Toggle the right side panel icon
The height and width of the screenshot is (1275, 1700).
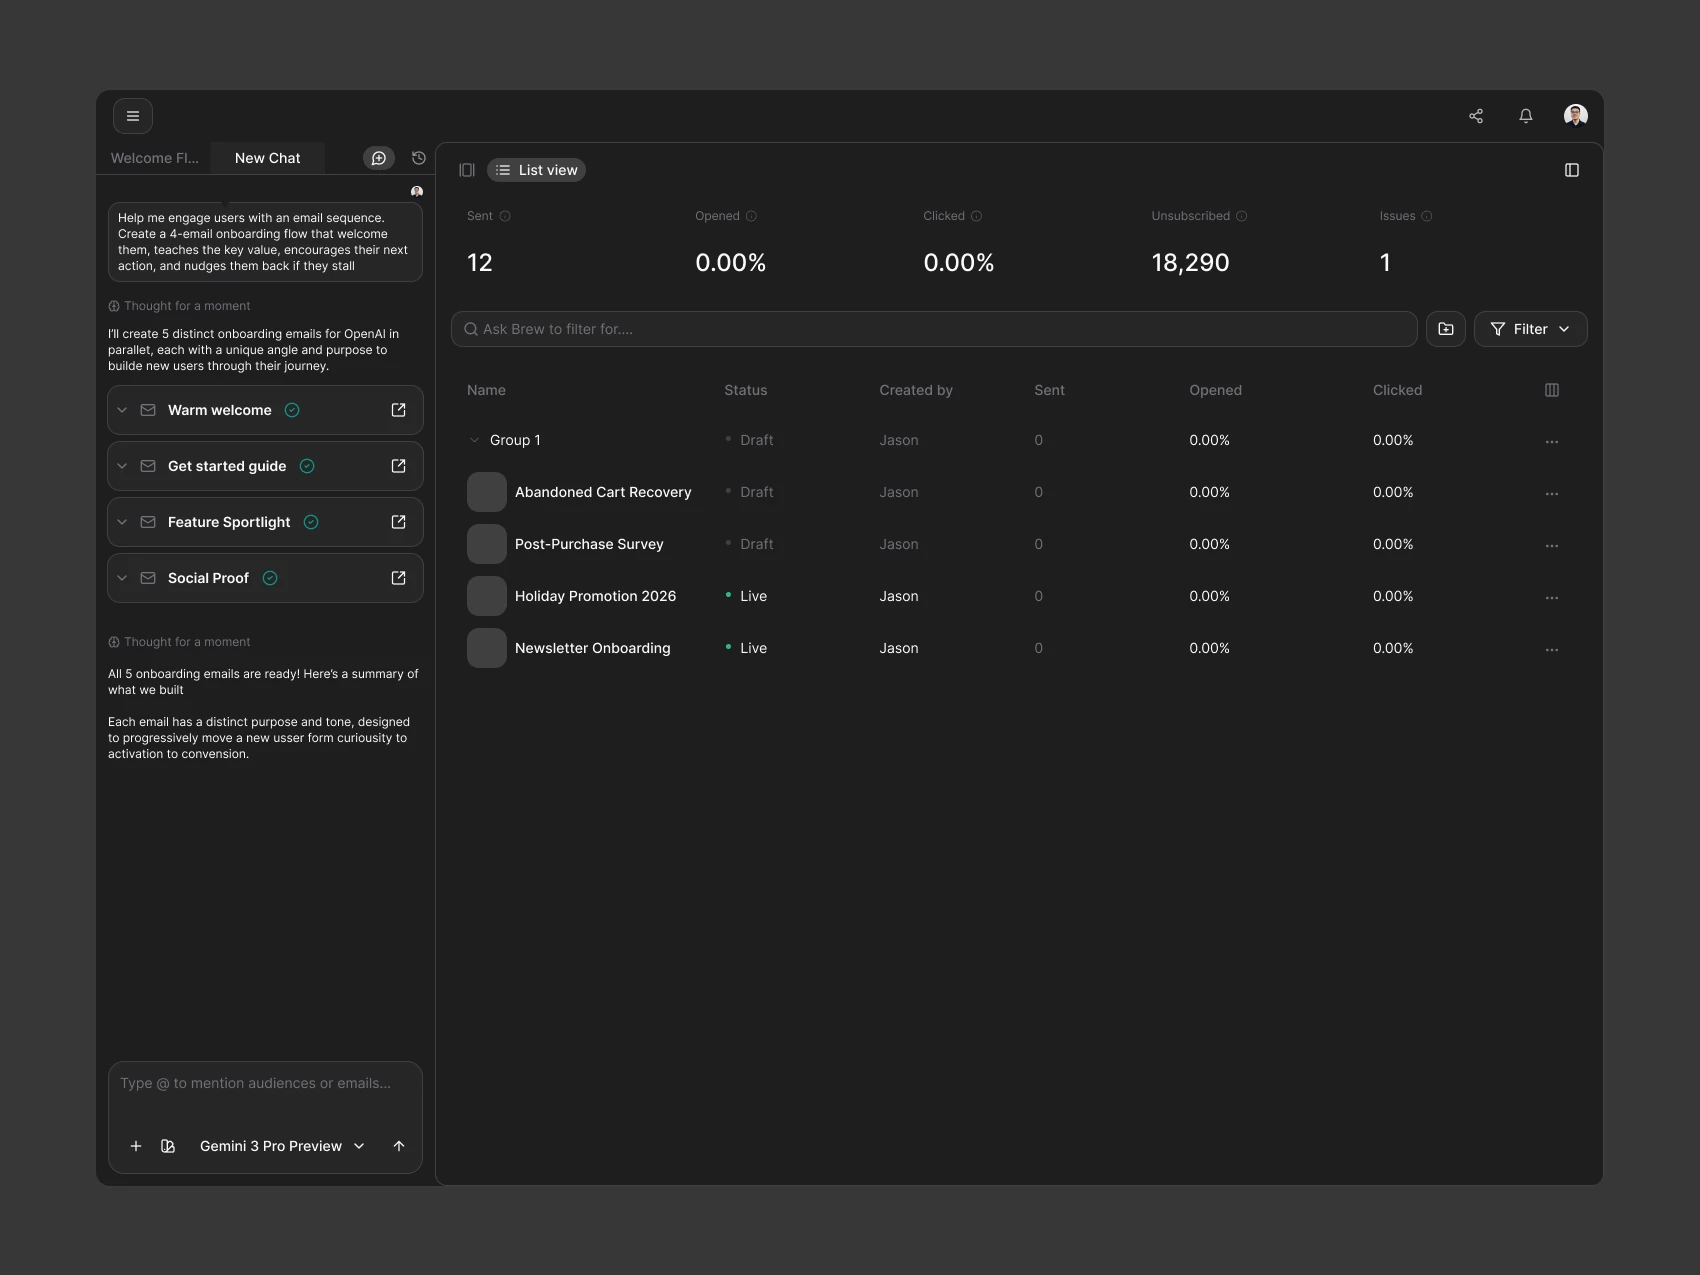1572,170
